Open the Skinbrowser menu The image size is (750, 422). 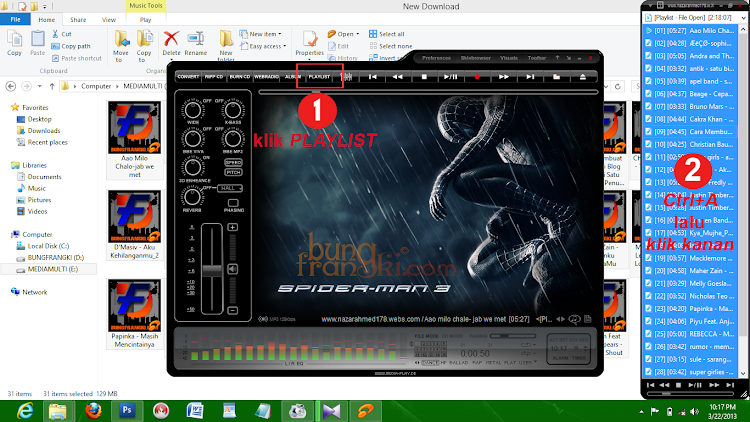tap(475, 58)
